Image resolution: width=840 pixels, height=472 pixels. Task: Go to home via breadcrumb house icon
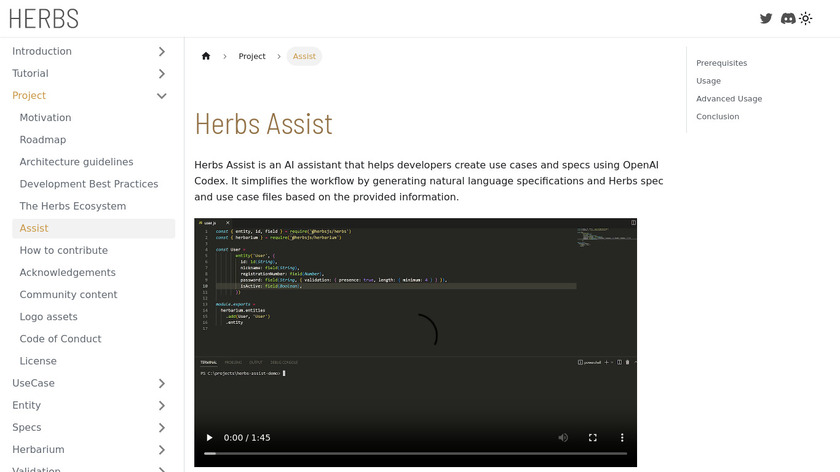click(206, 56)
